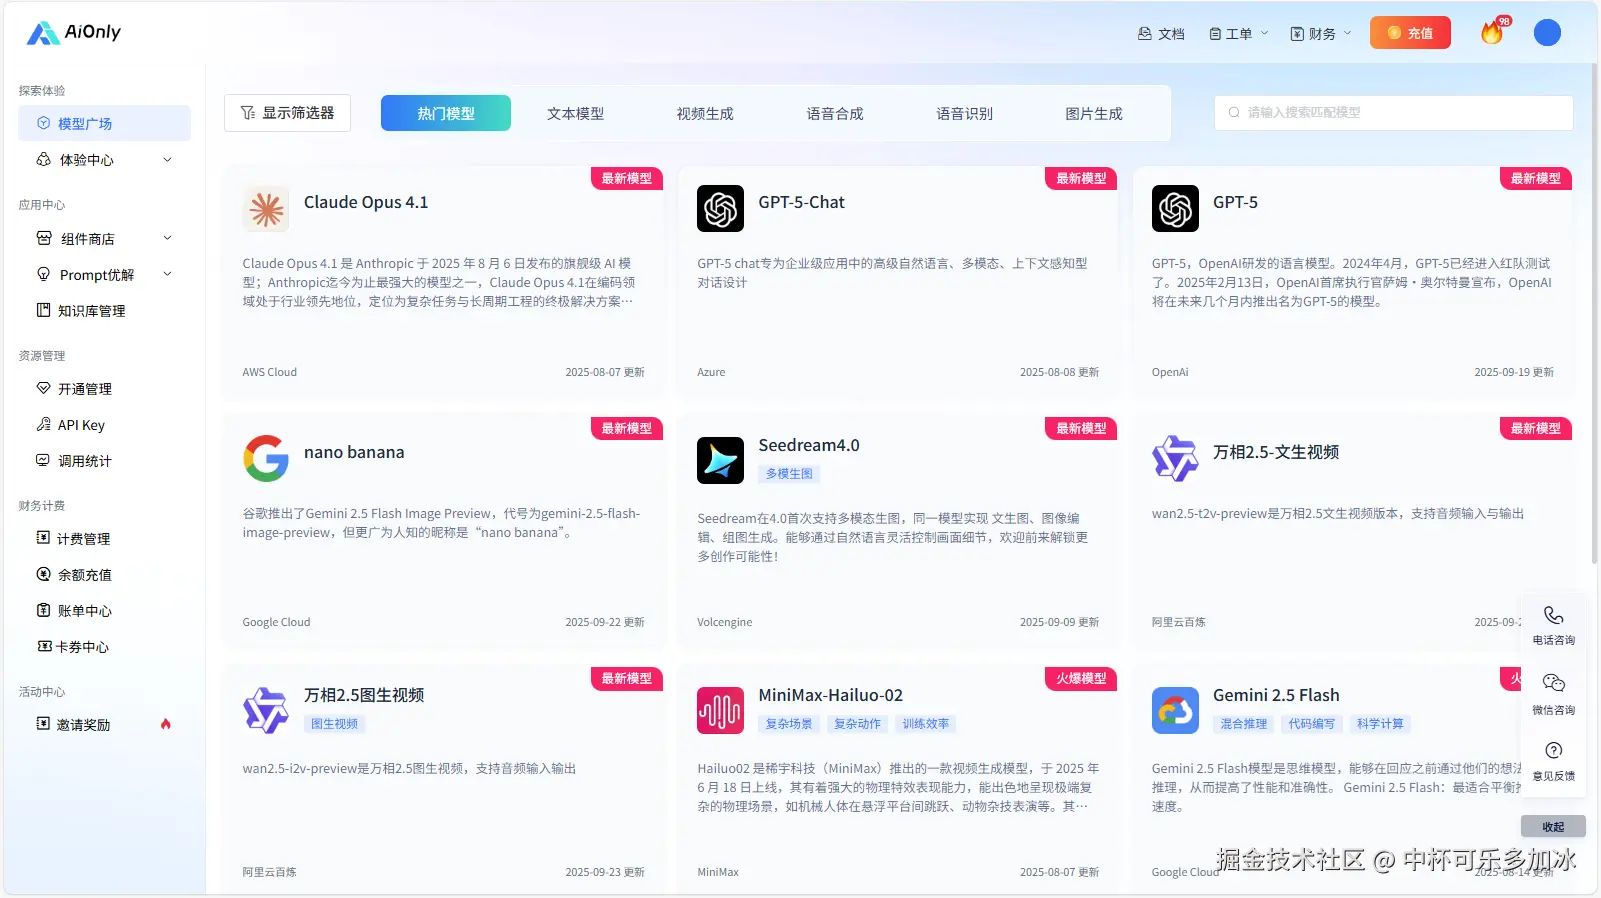The height and width of the screenshot is (898, 1601).
Task: Open the GPT-5-Chat card title
Action: pyautogui.click(x=801, y=202)
